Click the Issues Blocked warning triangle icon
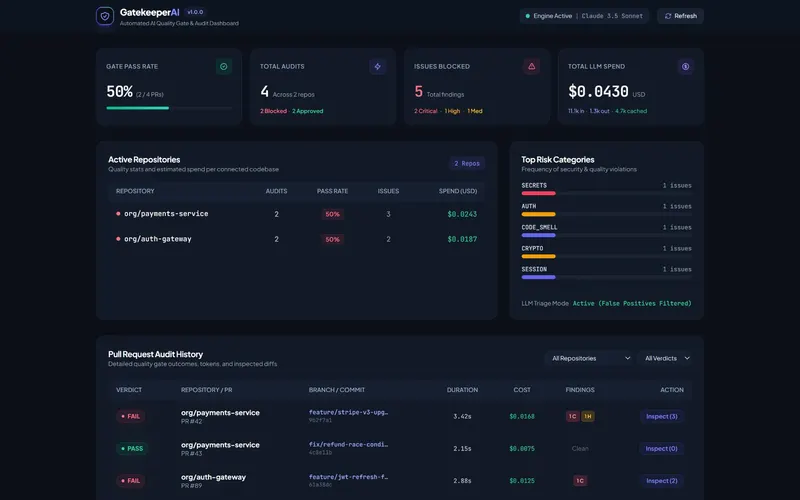This screenshot has height=500, width=800. [531, 66]
